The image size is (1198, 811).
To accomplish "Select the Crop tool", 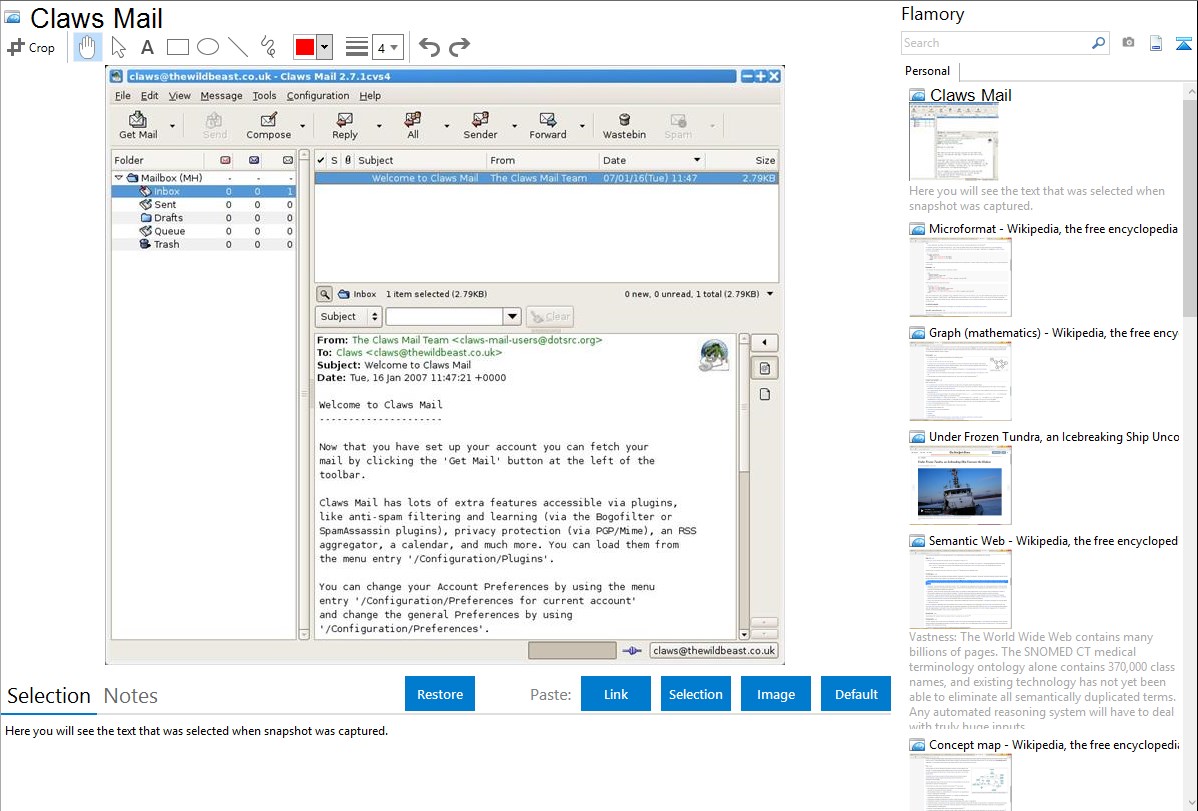I will [31, 47].
